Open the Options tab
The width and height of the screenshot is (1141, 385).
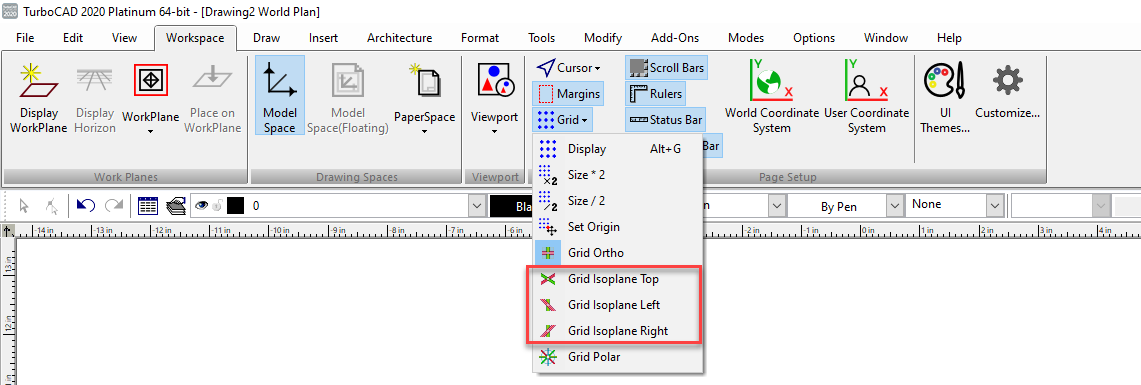point(814,38)
